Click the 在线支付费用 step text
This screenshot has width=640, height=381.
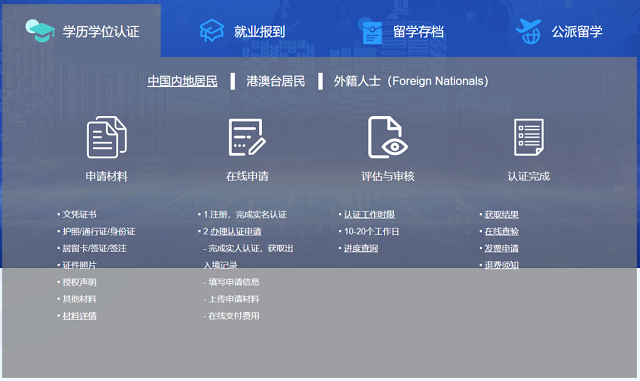[233, 316]
